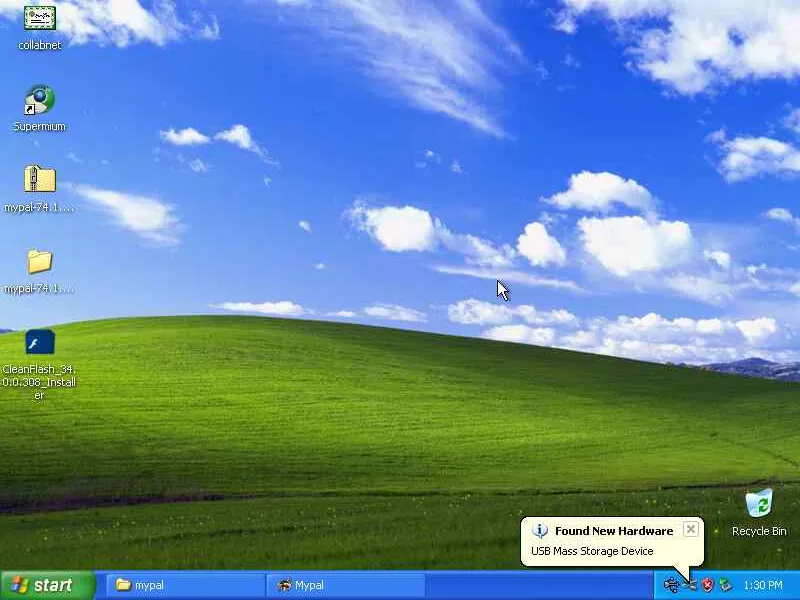Click the red Security Center shield icon
The image size is (800, 600).
point(708,585)
